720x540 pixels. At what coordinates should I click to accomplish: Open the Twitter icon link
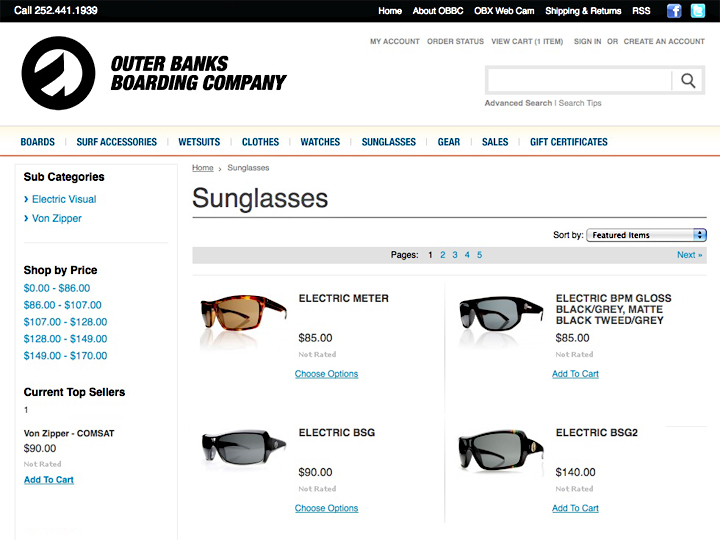(698, 11)
